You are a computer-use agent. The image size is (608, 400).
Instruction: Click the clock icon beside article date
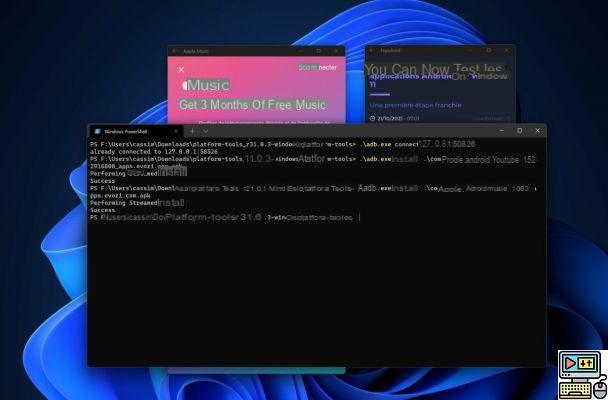pyautogui.click(x=372, y=118)
